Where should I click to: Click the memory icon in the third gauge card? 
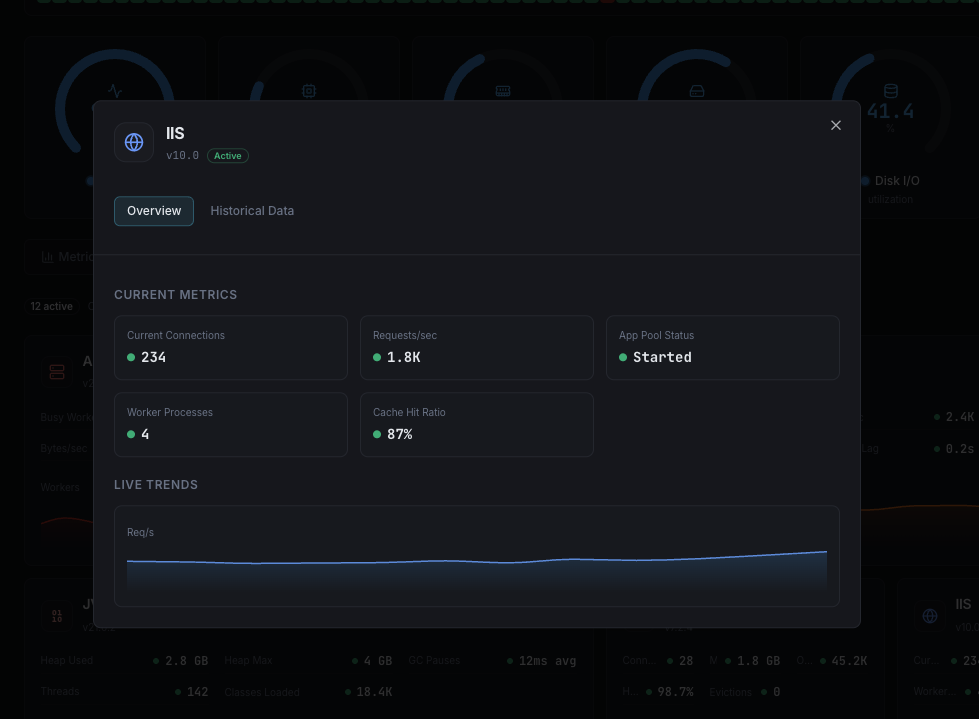[502, 90]
